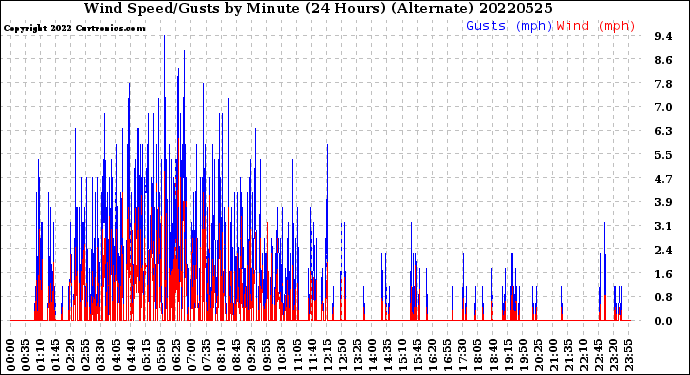Click the 0.8 y-axis label

pos(664,297)
